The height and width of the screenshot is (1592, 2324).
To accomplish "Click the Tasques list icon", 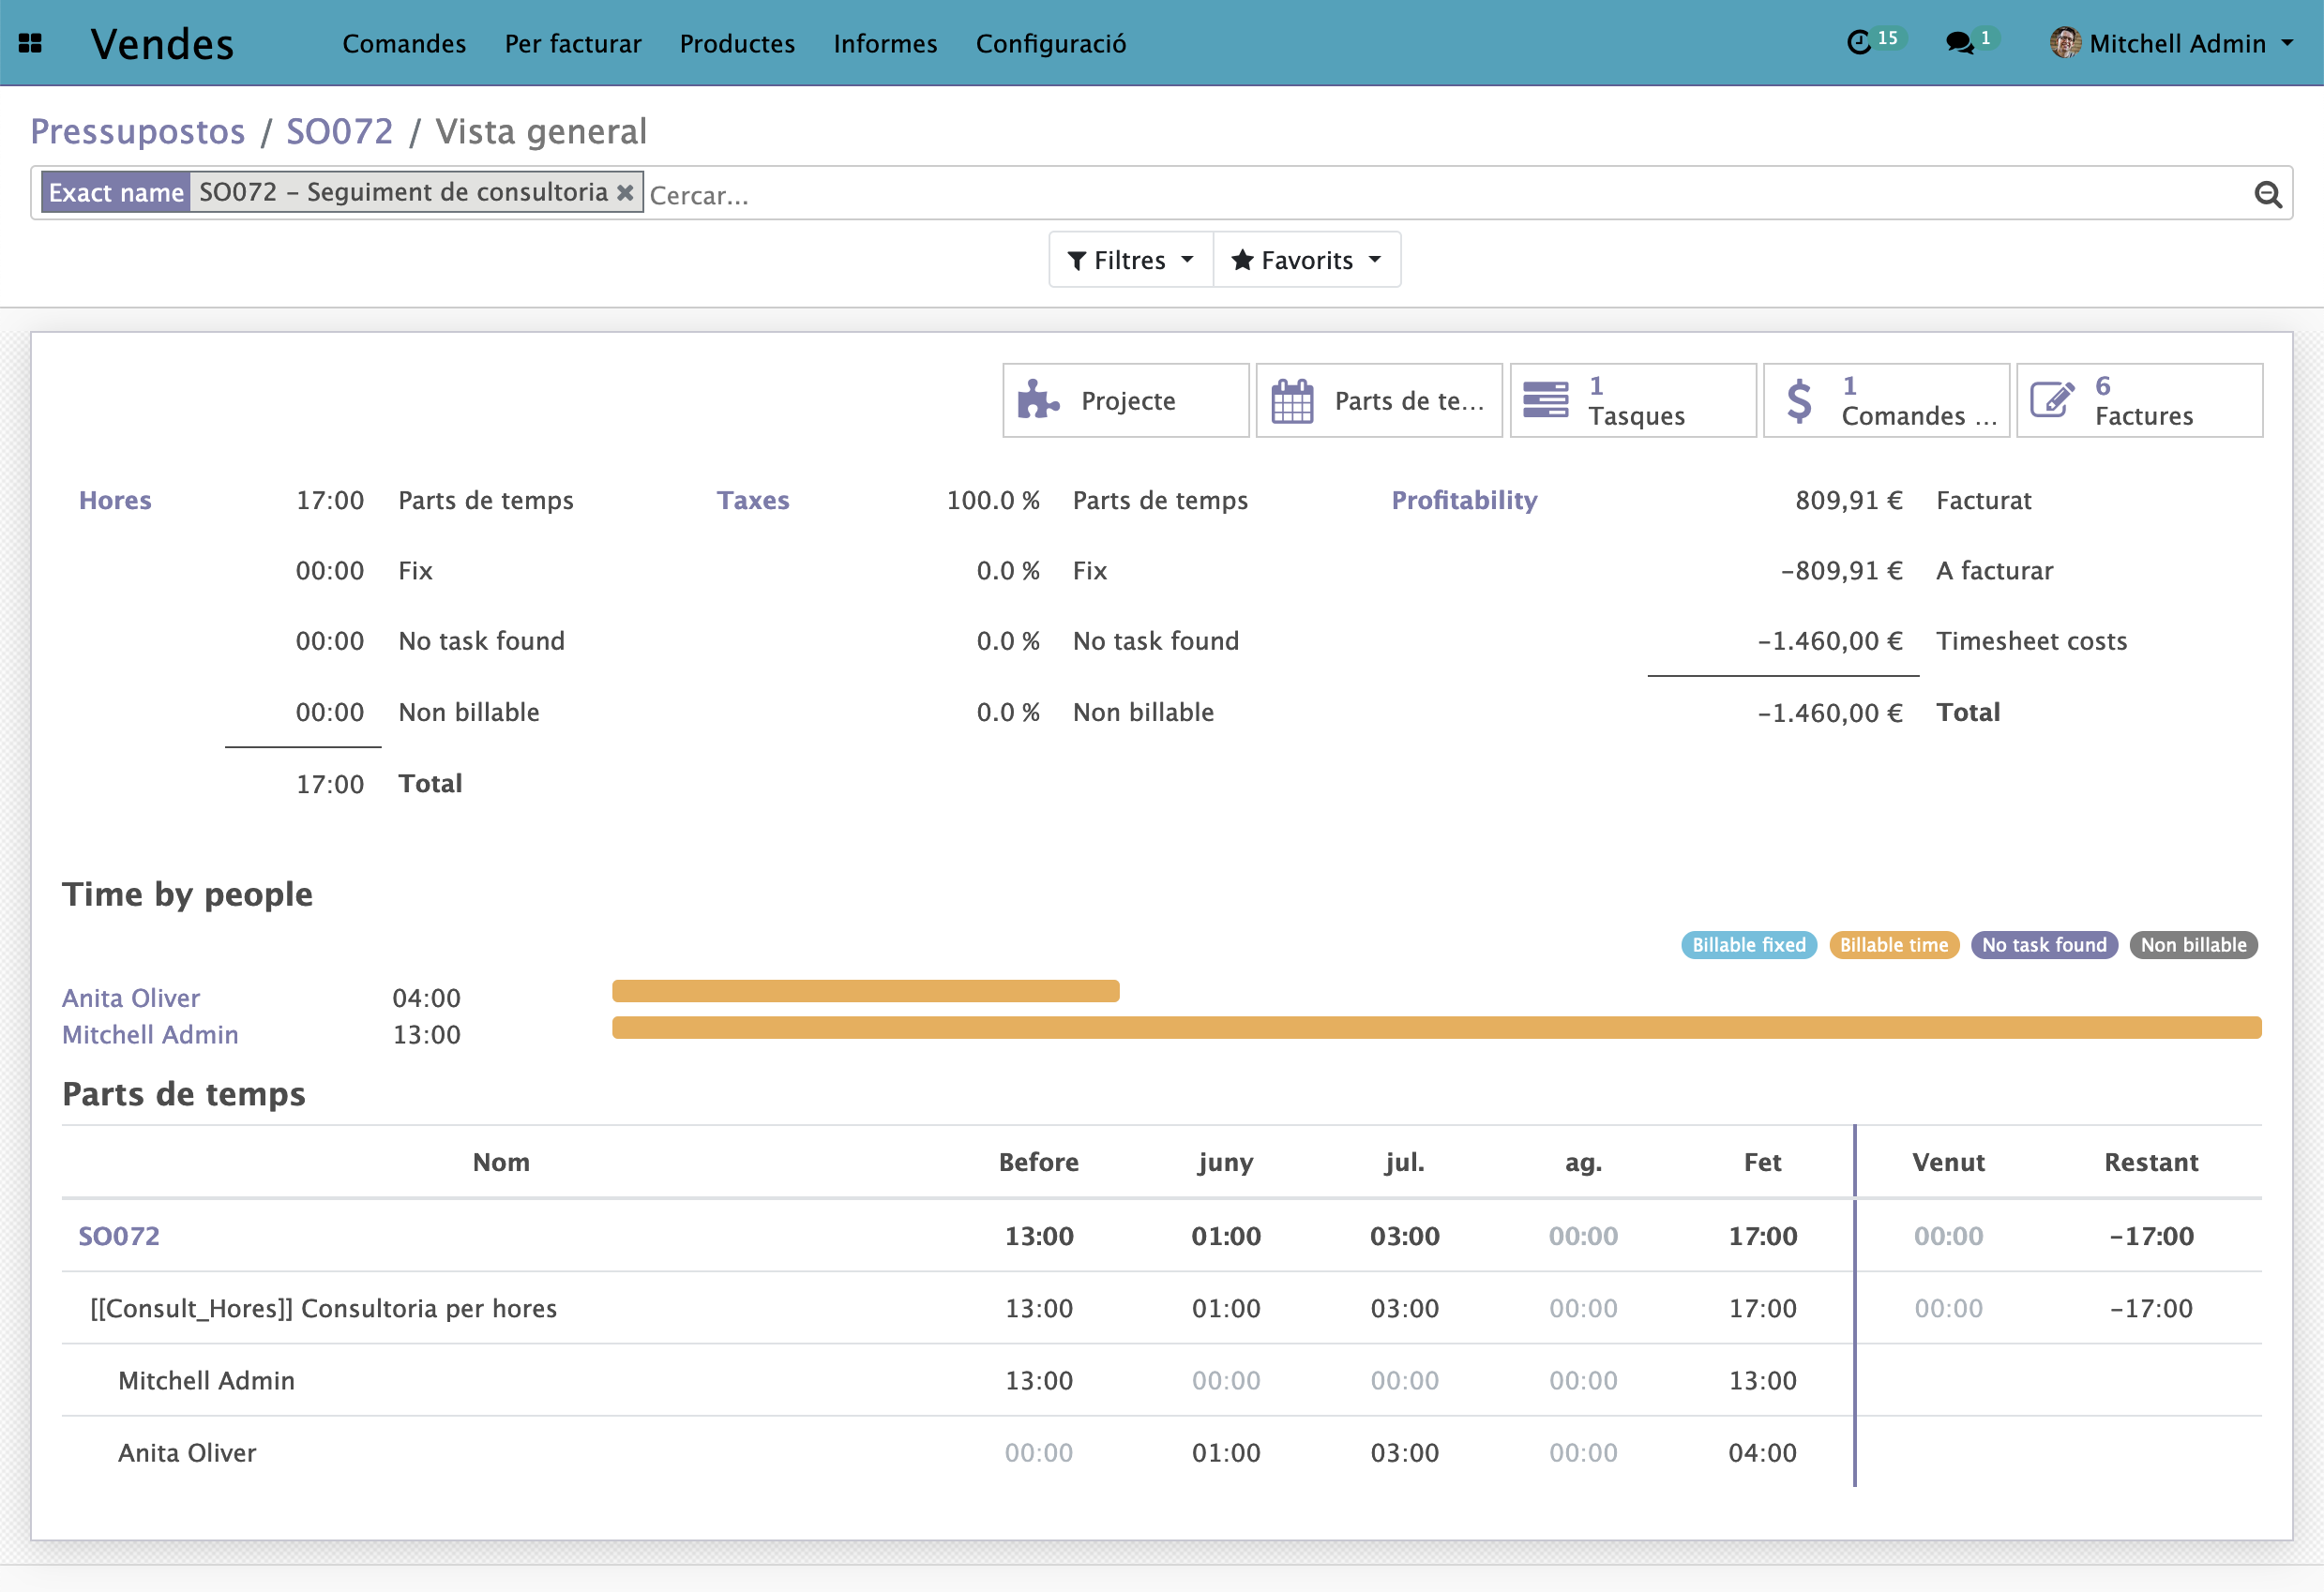I will click(1546, 400).
